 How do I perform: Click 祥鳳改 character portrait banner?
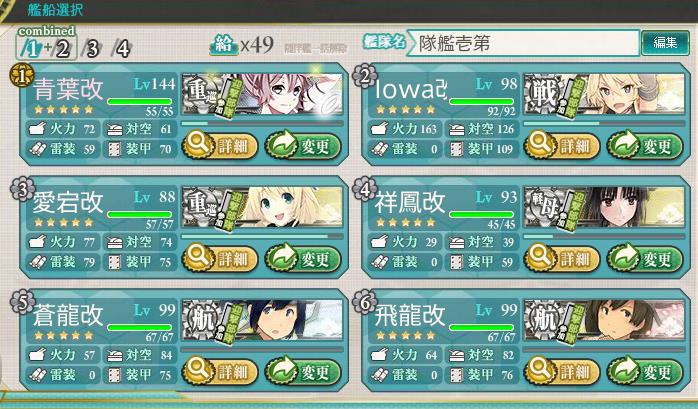[605, 206]
